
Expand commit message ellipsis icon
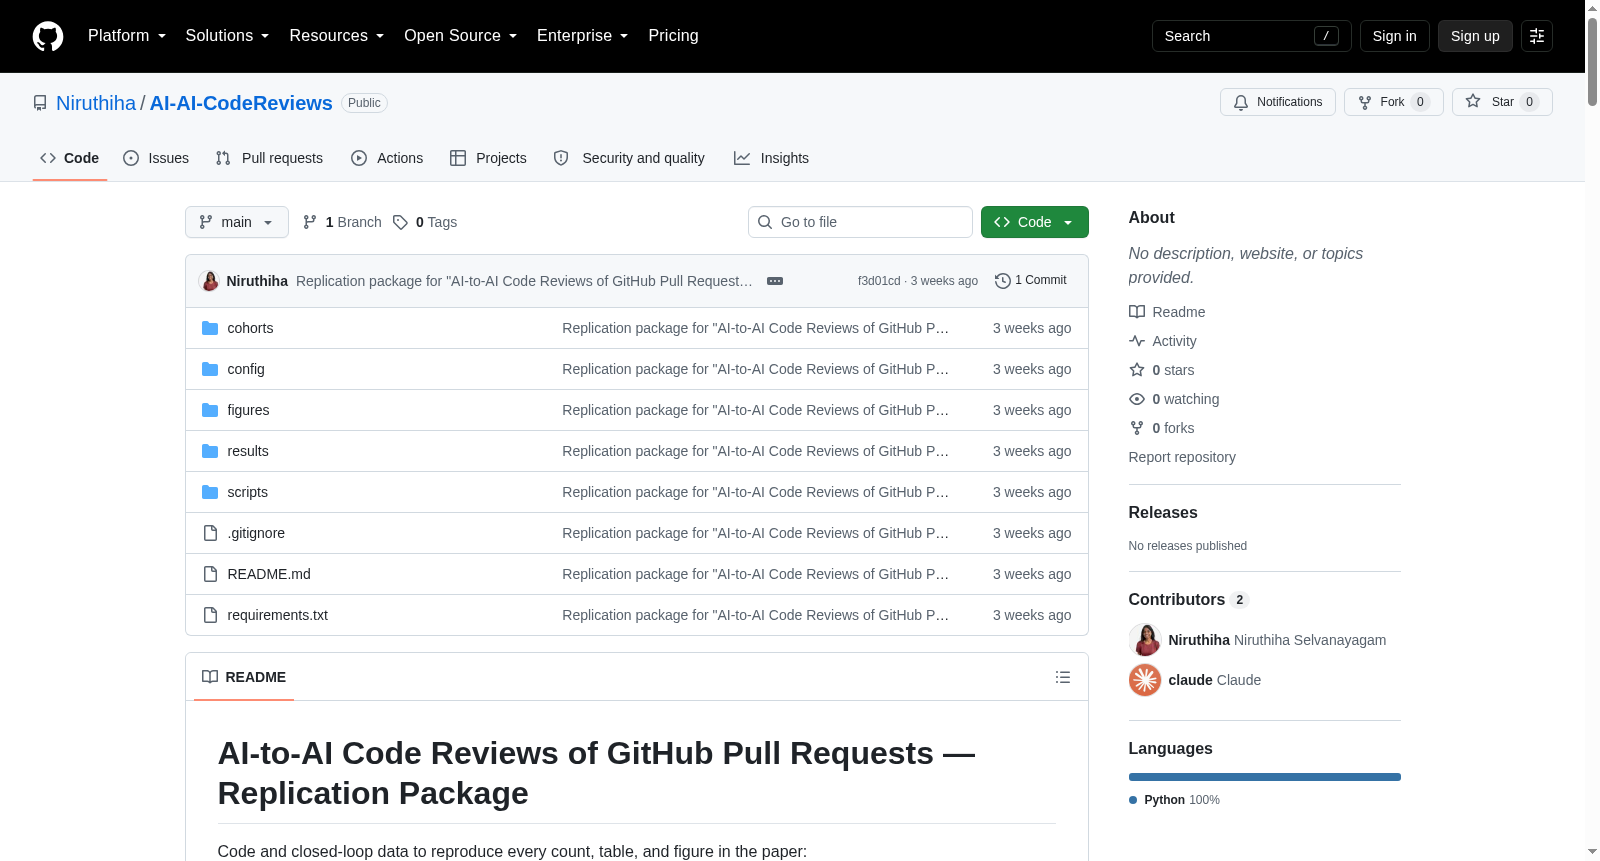775,281
